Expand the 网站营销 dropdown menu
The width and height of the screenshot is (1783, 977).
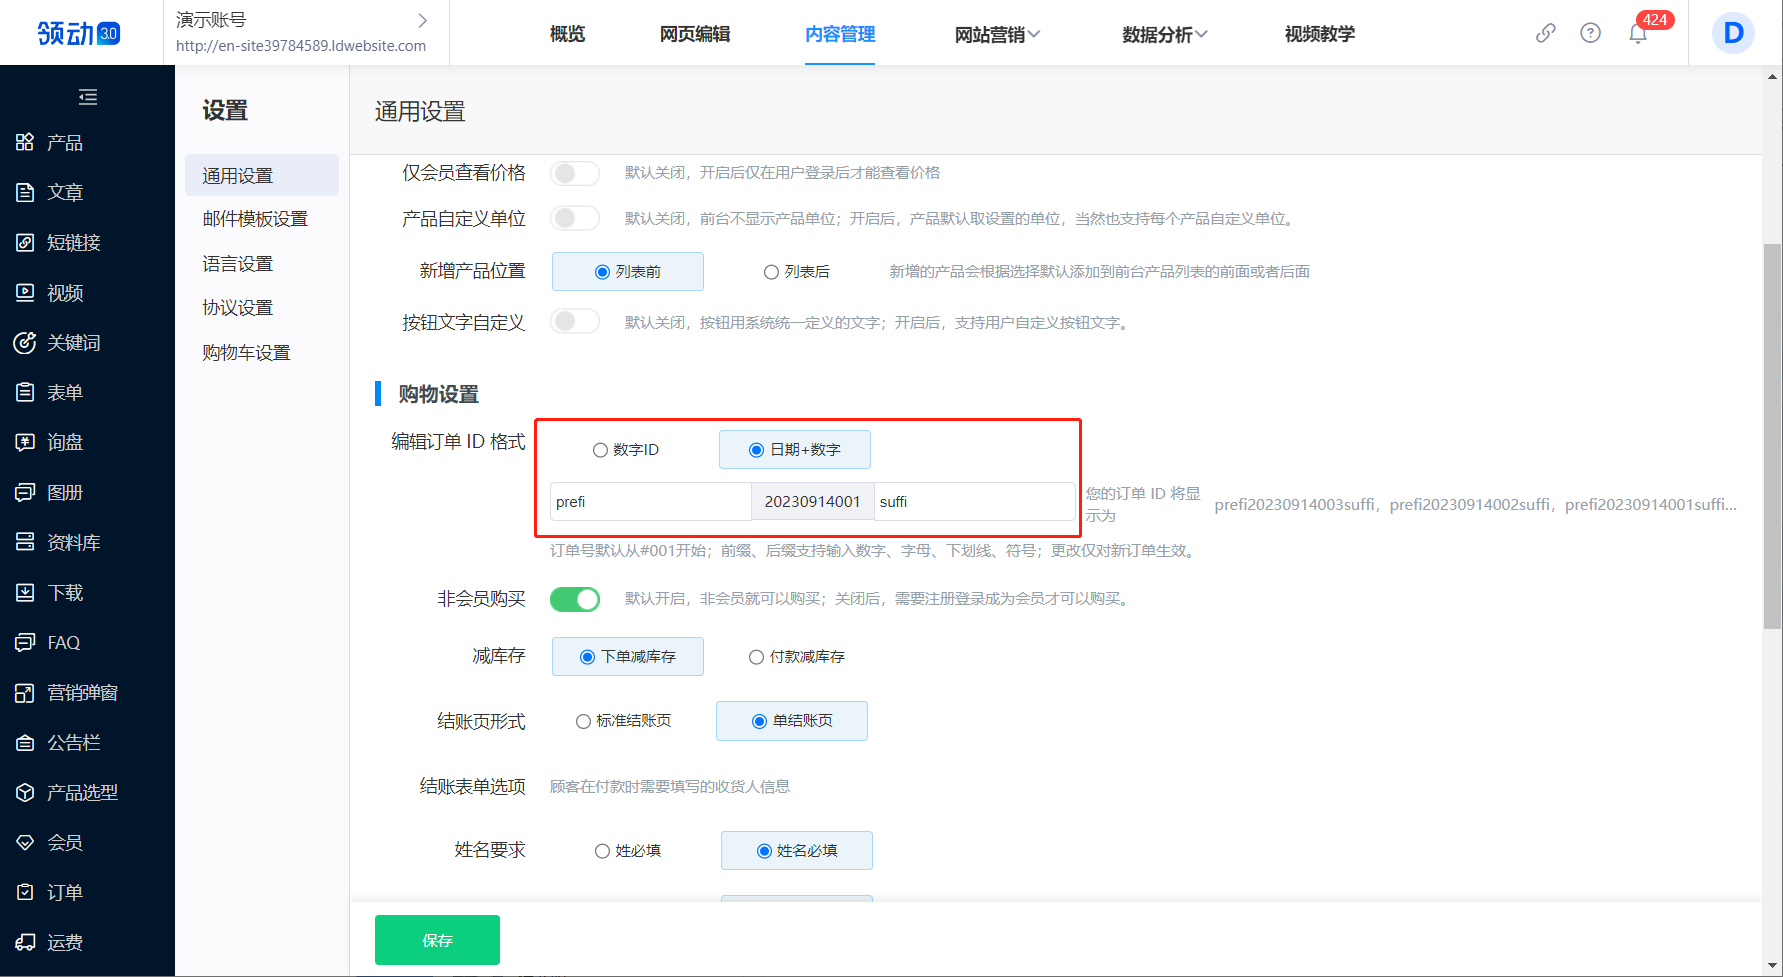[x=997, y=34]
